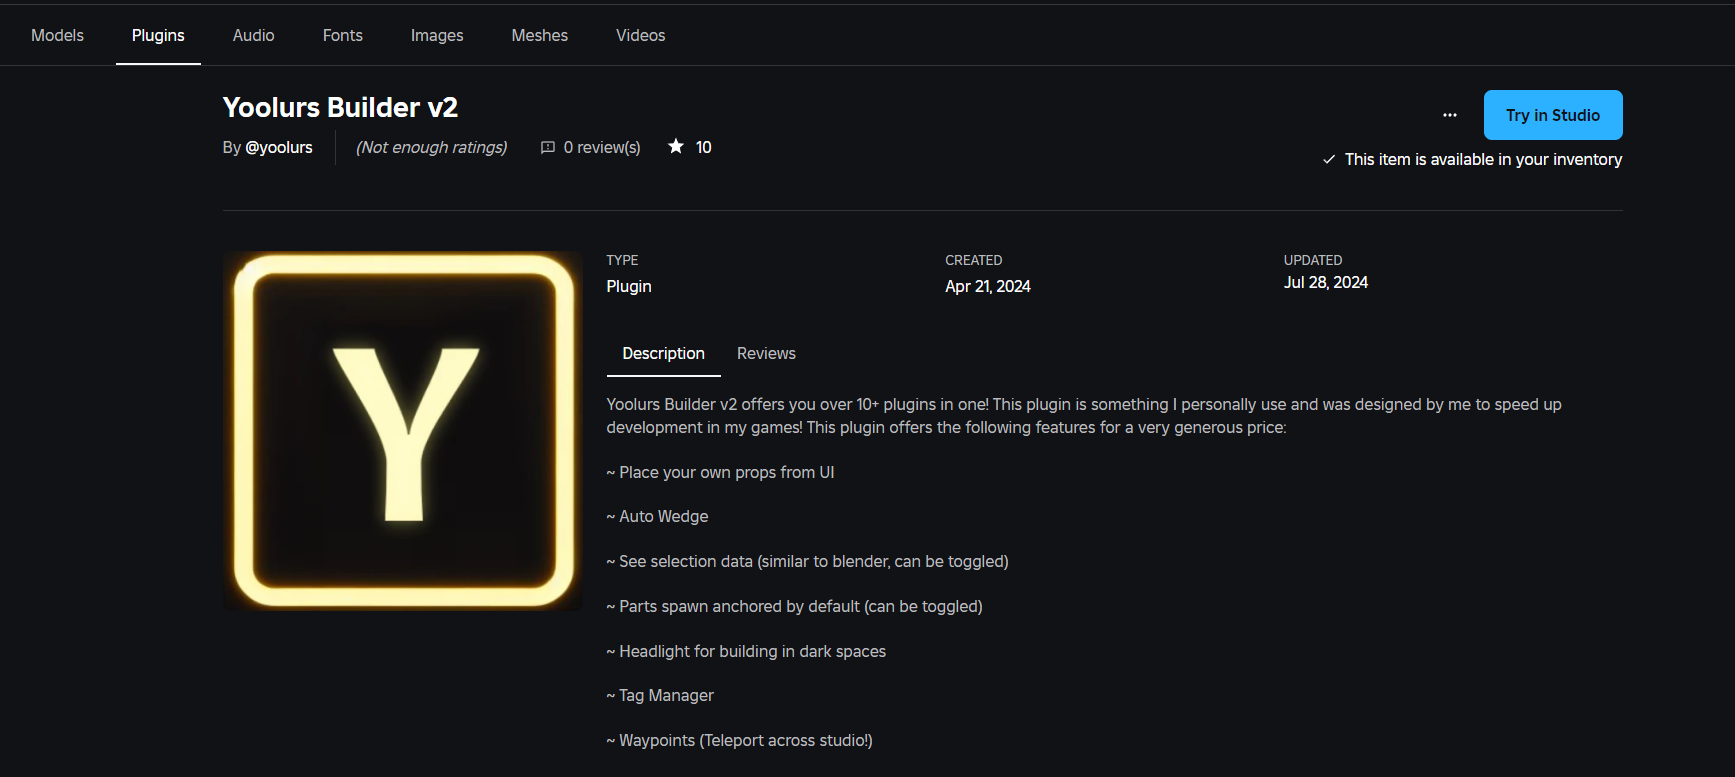This screenshot has height=777, width=1735.
Task: Click the review comment bubble icon
Action: [548, 147]
